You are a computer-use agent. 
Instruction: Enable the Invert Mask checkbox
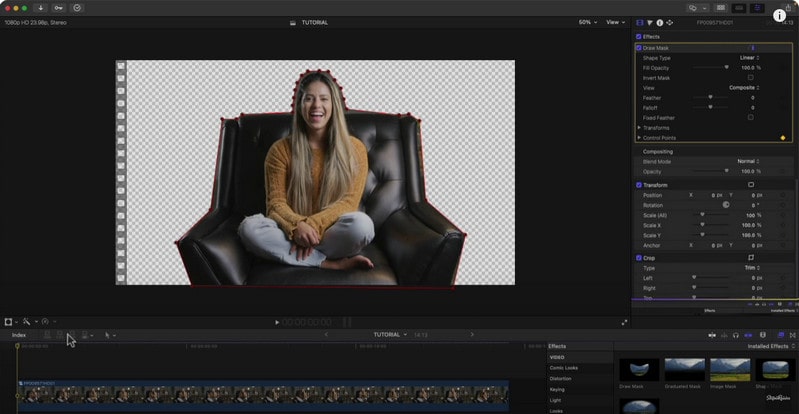click(x=751, y=77)
